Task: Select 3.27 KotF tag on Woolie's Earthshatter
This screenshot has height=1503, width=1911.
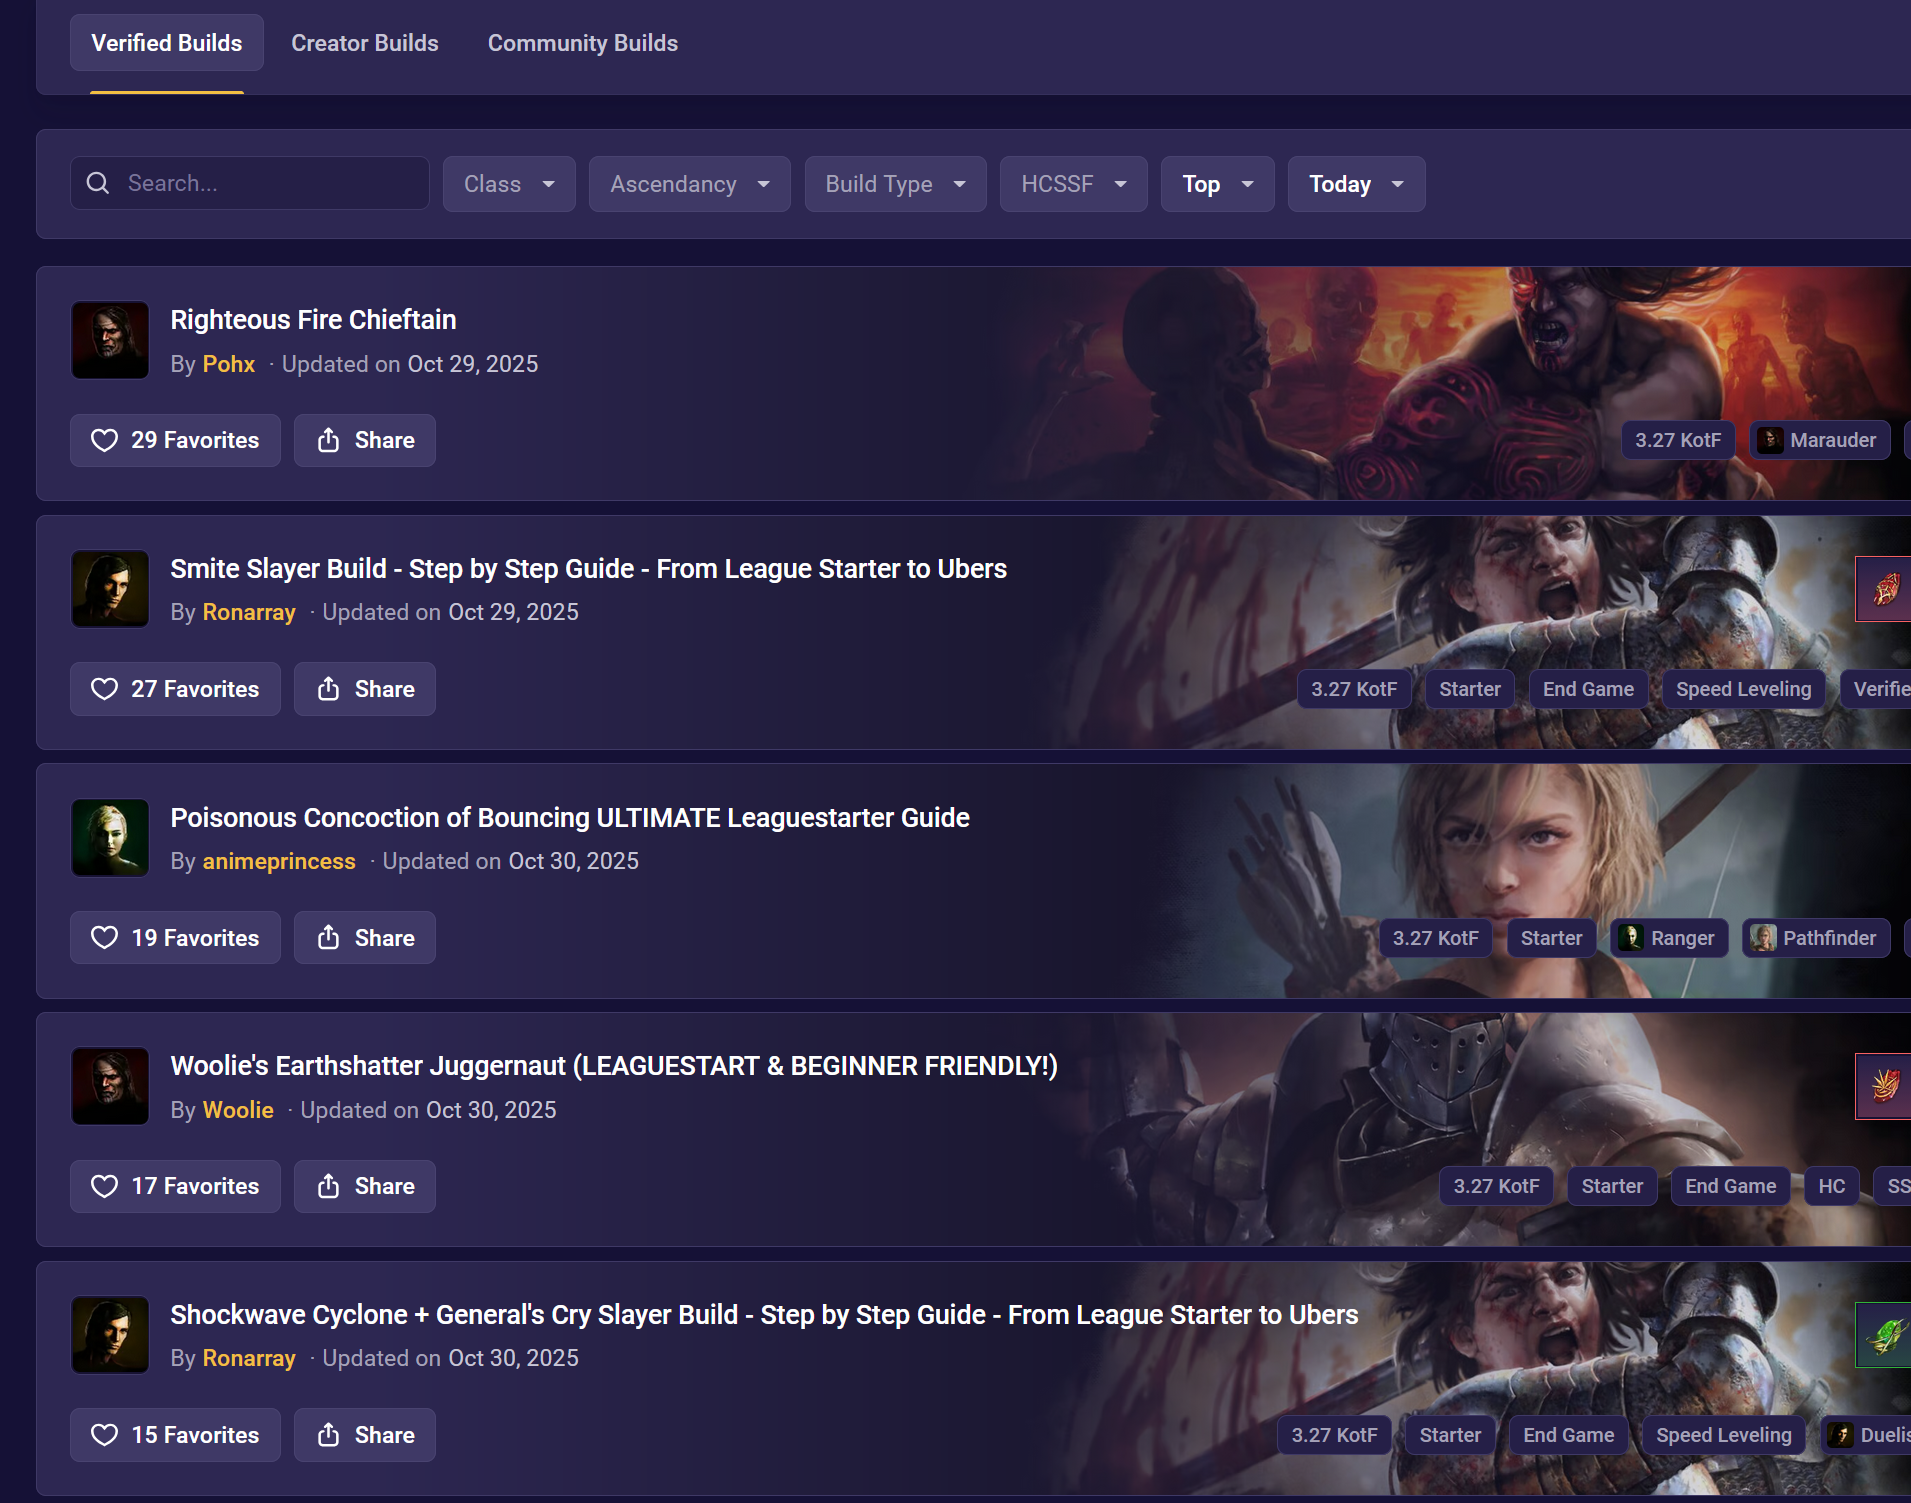Action: tap(1496, 1186)
